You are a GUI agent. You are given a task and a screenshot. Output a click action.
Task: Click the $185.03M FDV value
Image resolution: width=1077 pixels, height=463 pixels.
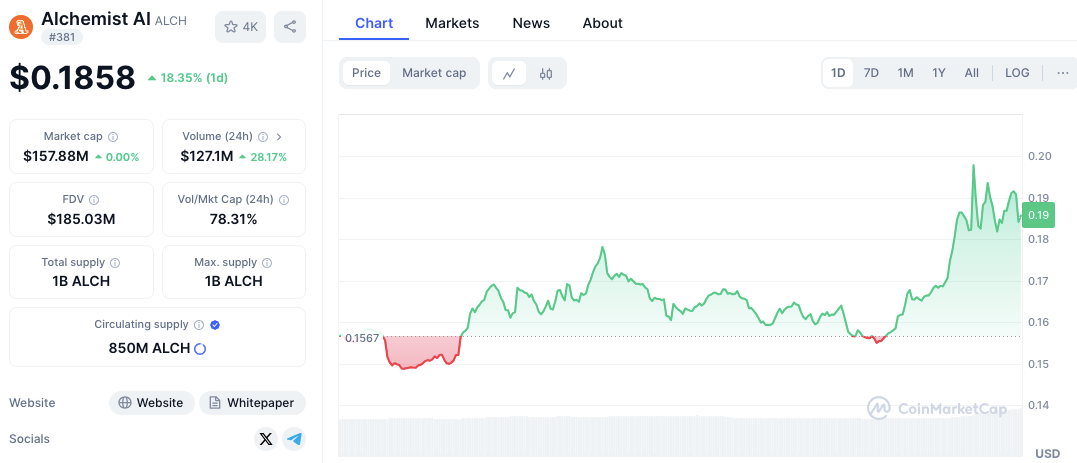81,219
